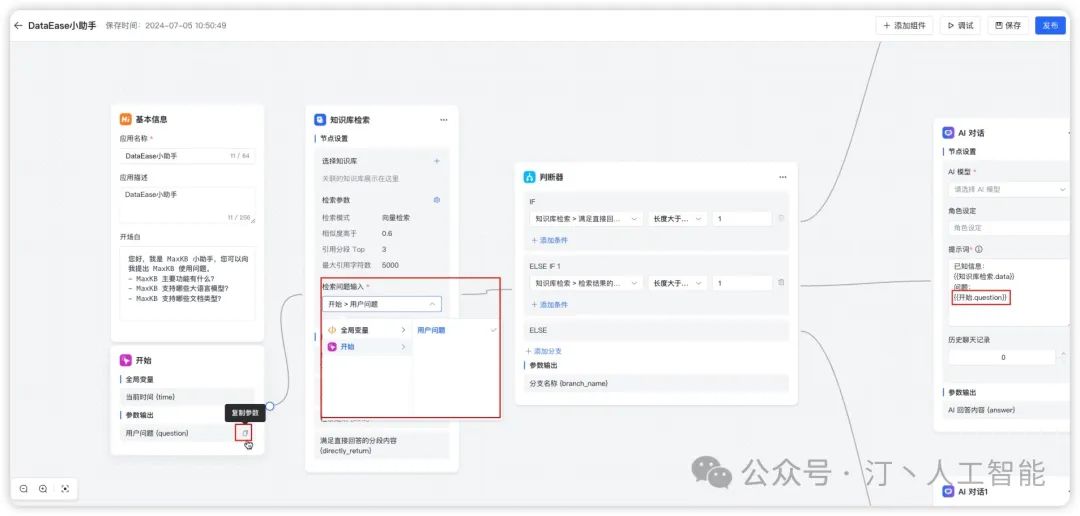This screenshot has height=516, width=1080.
Task: Click the 基本信息 orange node icon
Action: pos(125,119)
